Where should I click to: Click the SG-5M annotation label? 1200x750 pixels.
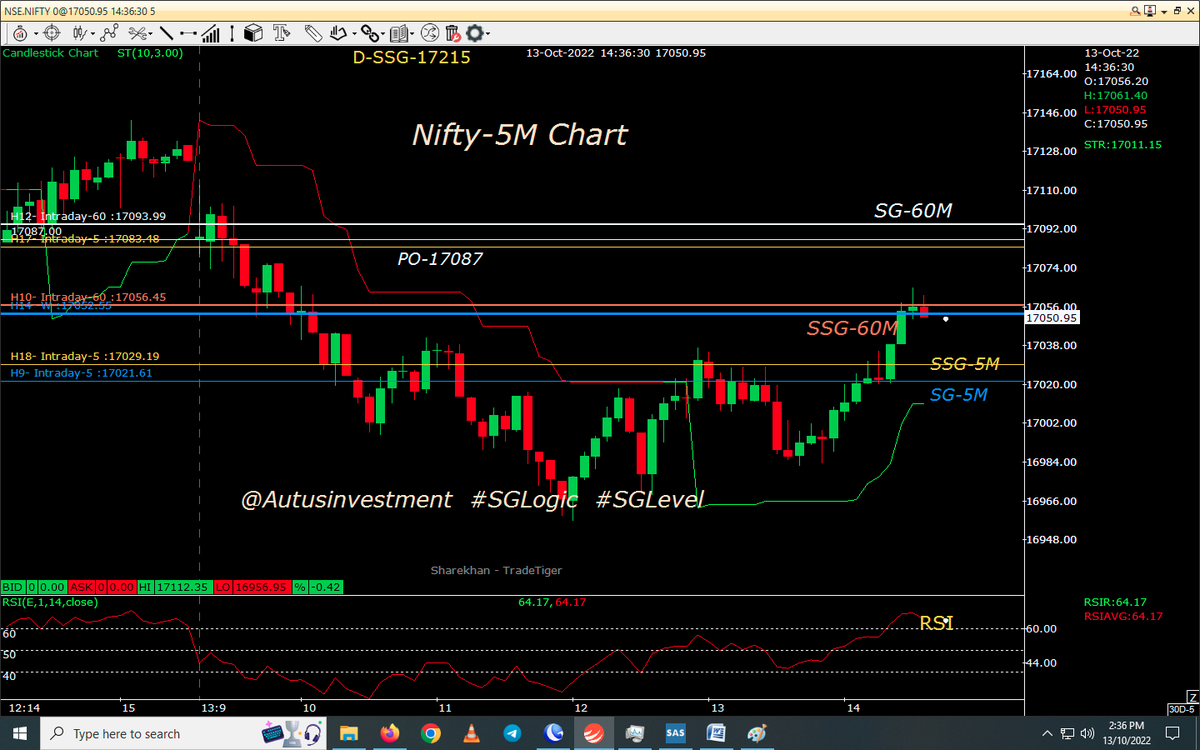coord(959,395)
